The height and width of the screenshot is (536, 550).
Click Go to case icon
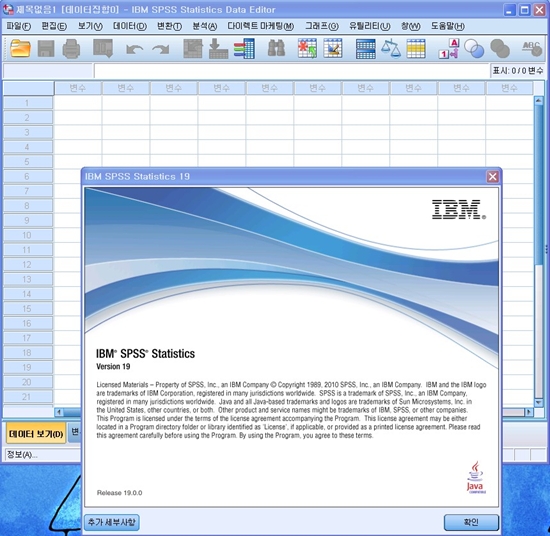point(193,48)
